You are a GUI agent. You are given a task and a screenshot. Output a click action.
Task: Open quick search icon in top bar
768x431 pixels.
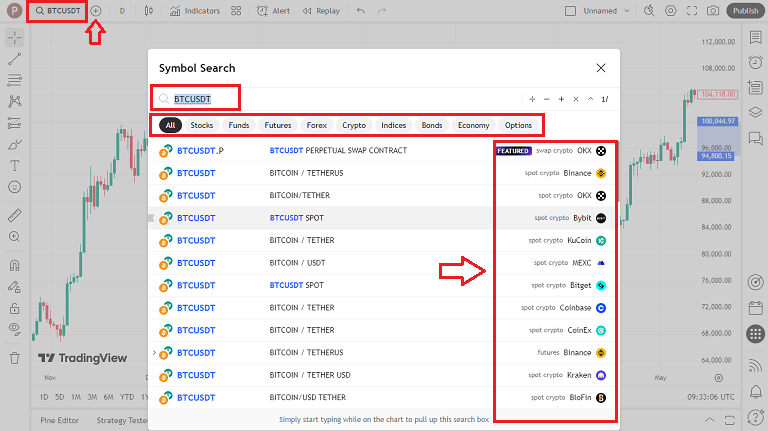click(649, 11)
